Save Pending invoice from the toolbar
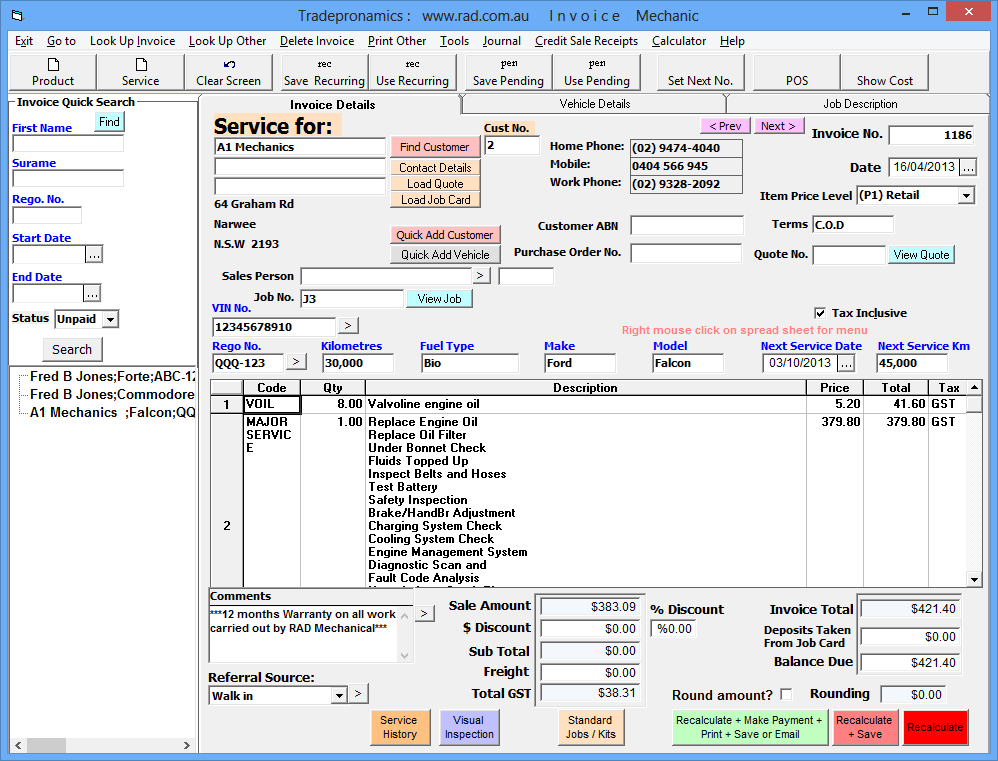This screenshot has height=761, width=998. (507, 72)
